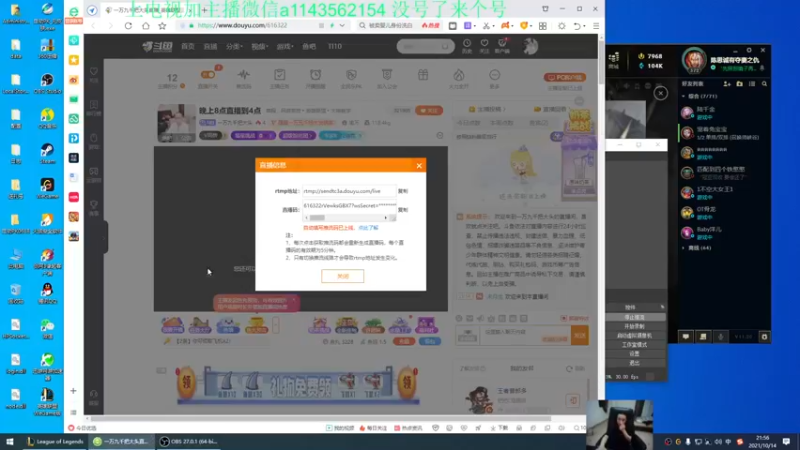The width and height of the screenshot is (800, 450).
Task: Expand the 视频 nav dropdown
Action: 259,46
